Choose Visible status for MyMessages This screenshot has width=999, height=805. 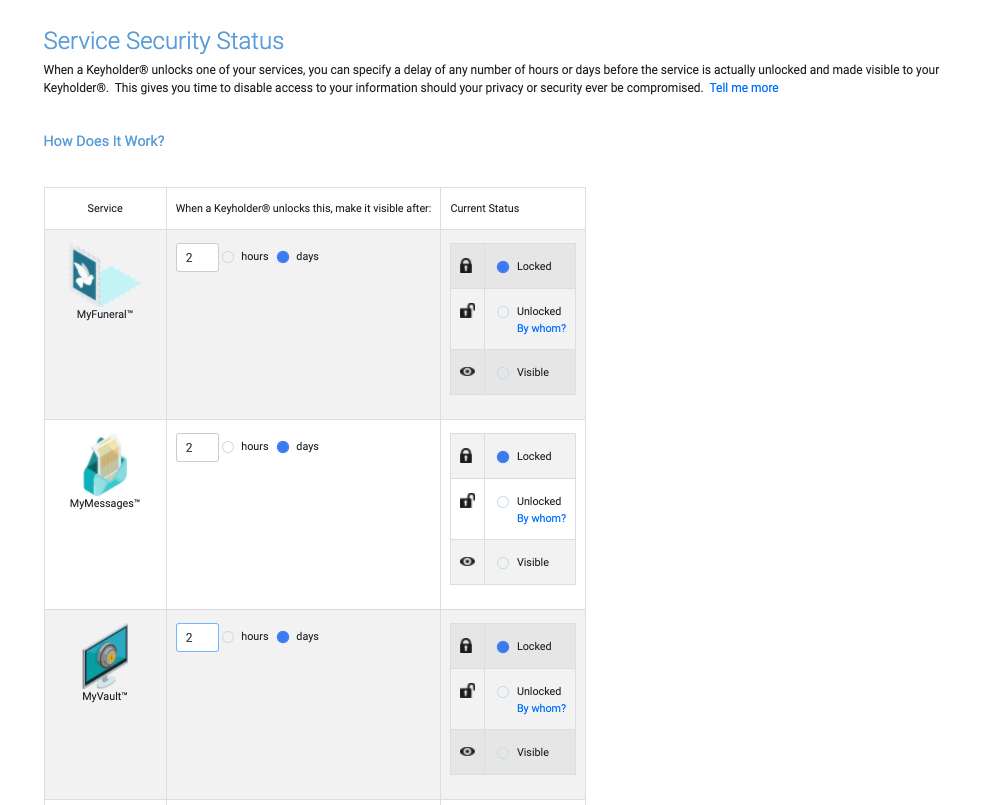pyautogui.click(x=503, y=562)
